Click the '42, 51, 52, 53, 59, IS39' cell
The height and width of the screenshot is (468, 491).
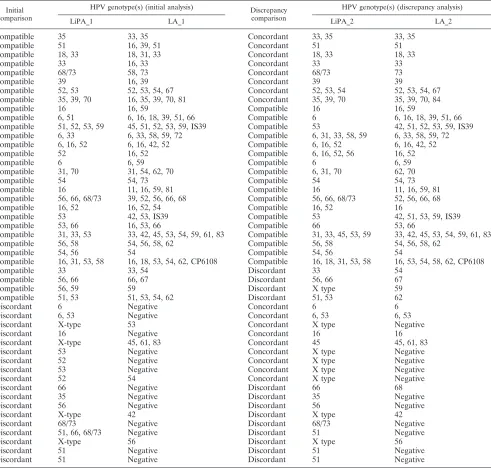[x=434, y=127]
